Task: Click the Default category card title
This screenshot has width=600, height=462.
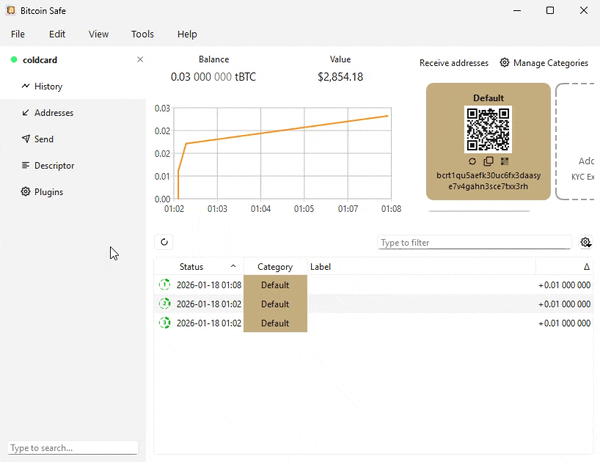Action: tap(488, 98)
